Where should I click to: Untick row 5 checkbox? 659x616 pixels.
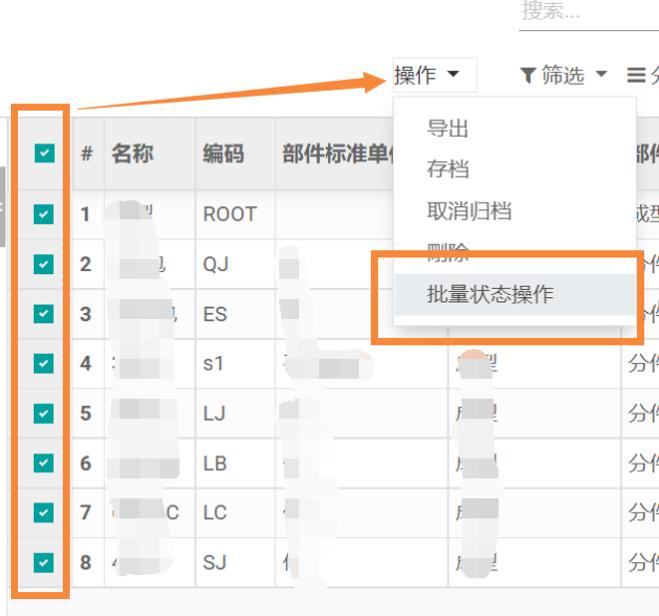pyautogui.click(x=44, y=413)
